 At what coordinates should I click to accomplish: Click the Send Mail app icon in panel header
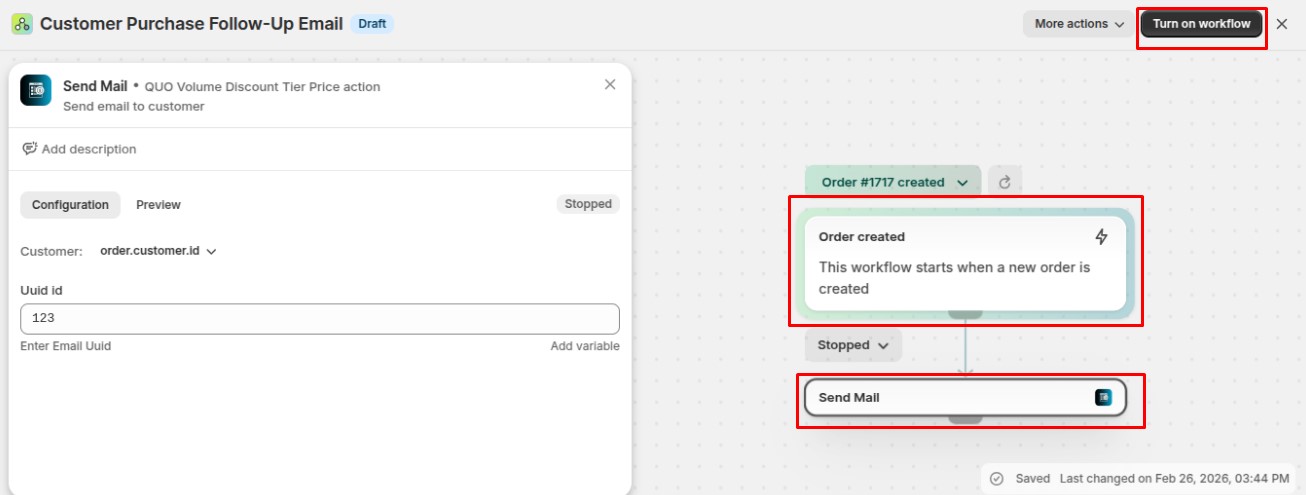point(36,91)
